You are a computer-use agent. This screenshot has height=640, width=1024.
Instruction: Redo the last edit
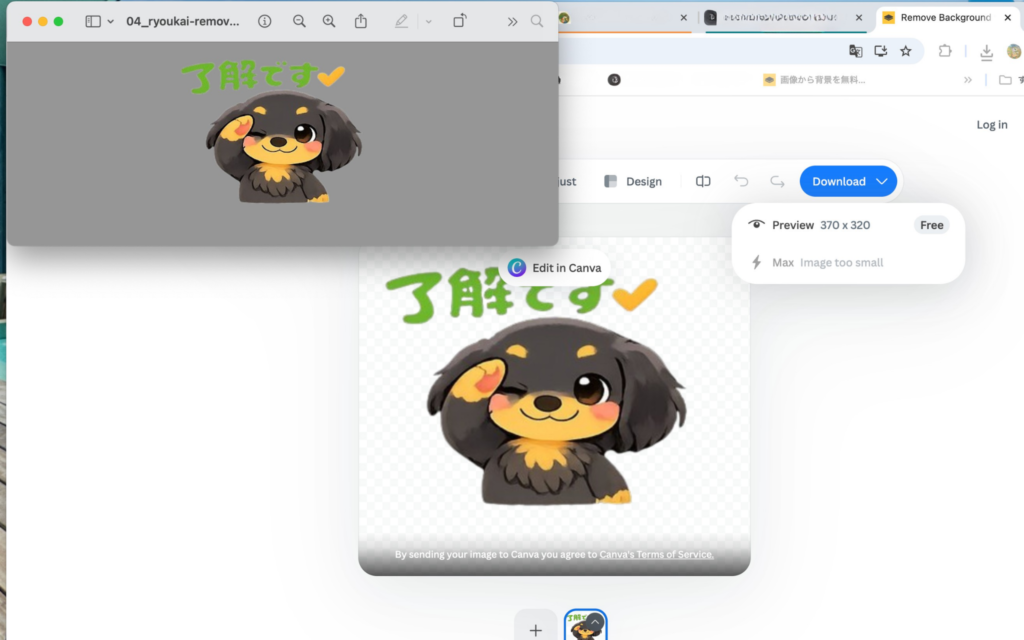[777, 181]
